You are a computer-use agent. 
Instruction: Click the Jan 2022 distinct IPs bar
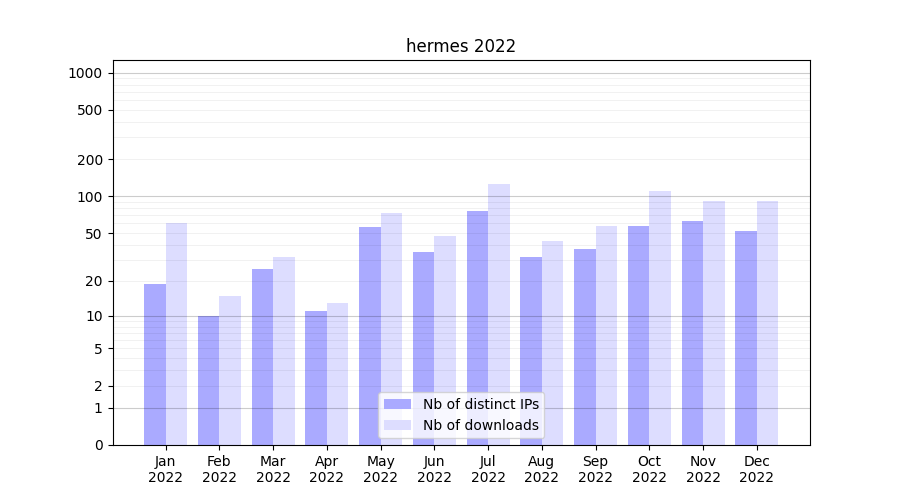tap(155, 364)
